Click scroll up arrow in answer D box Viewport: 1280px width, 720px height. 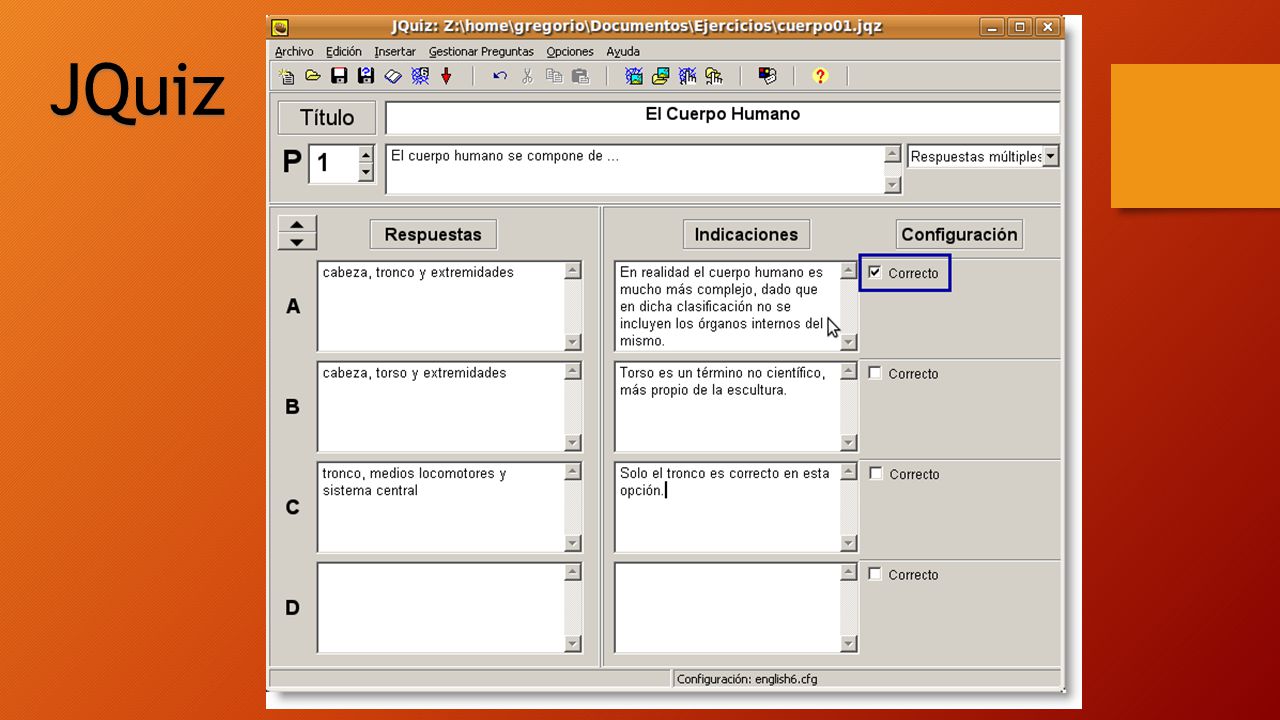[573, 572]
